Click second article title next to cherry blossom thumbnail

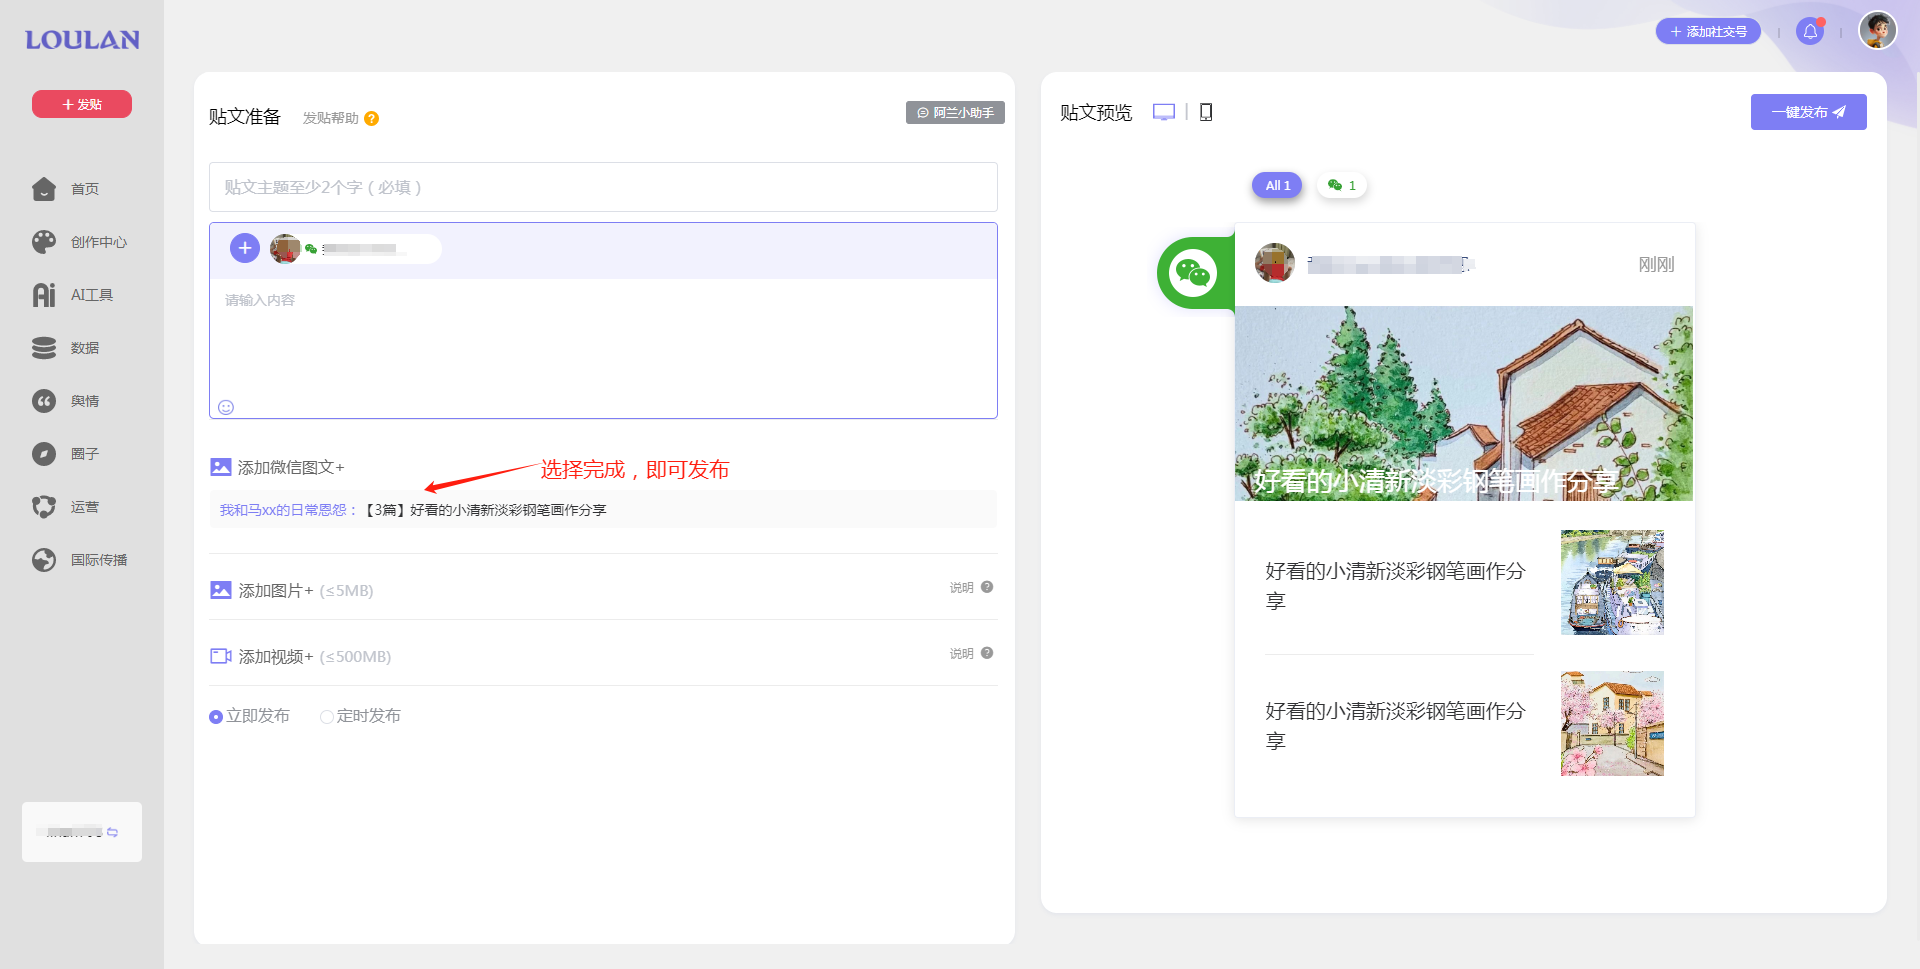point(1395,725)
